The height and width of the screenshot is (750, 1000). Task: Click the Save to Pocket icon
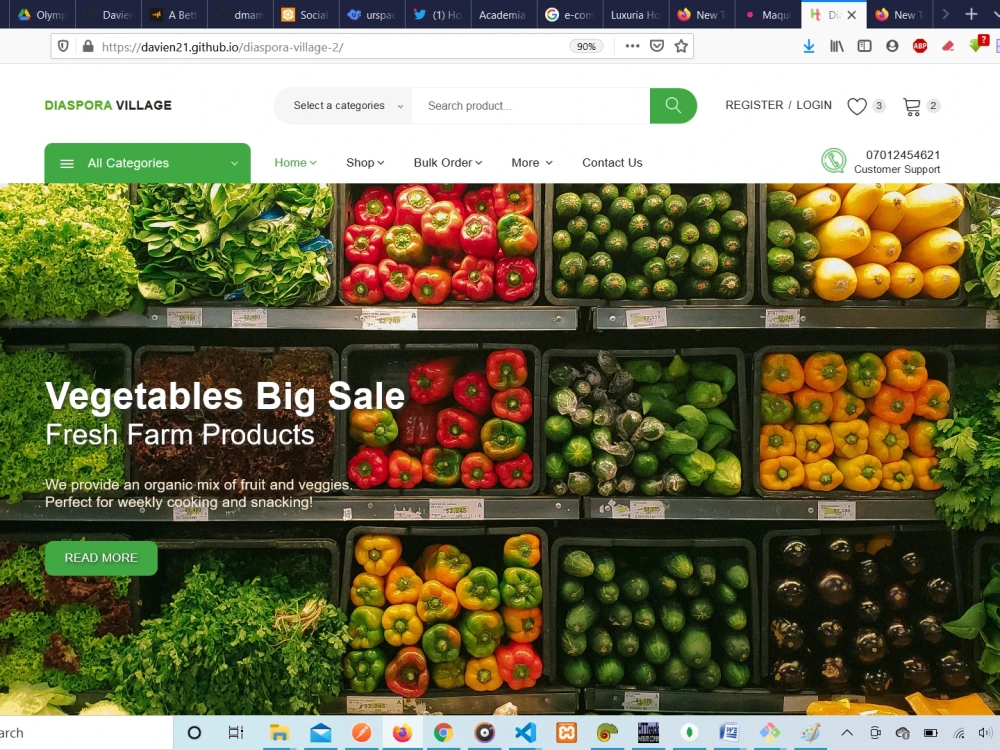coord(657,46)
